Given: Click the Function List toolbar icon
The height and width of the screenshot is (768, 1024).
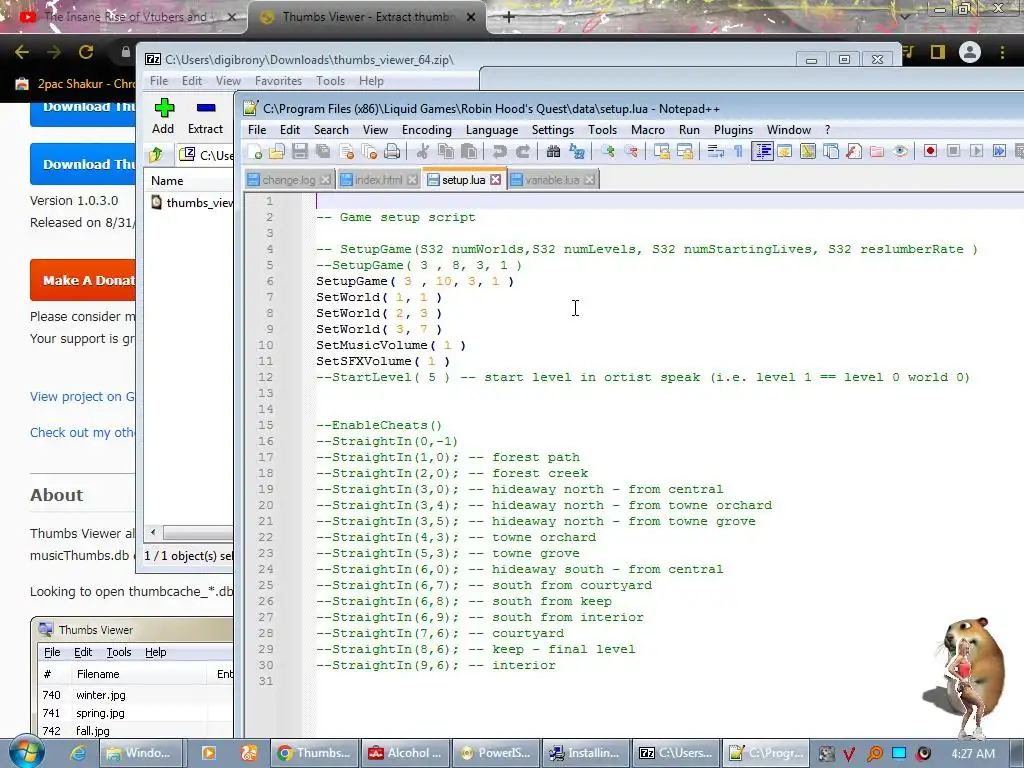Looking at the screenshot, I should [854, 152].
